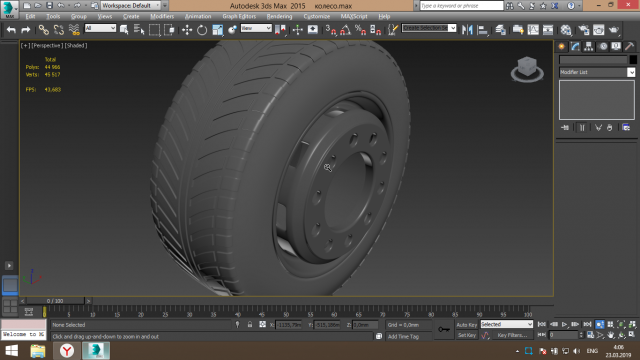Open the Select by Name dialog
This screenshot has width=640, height=360.
click(139, 30)
